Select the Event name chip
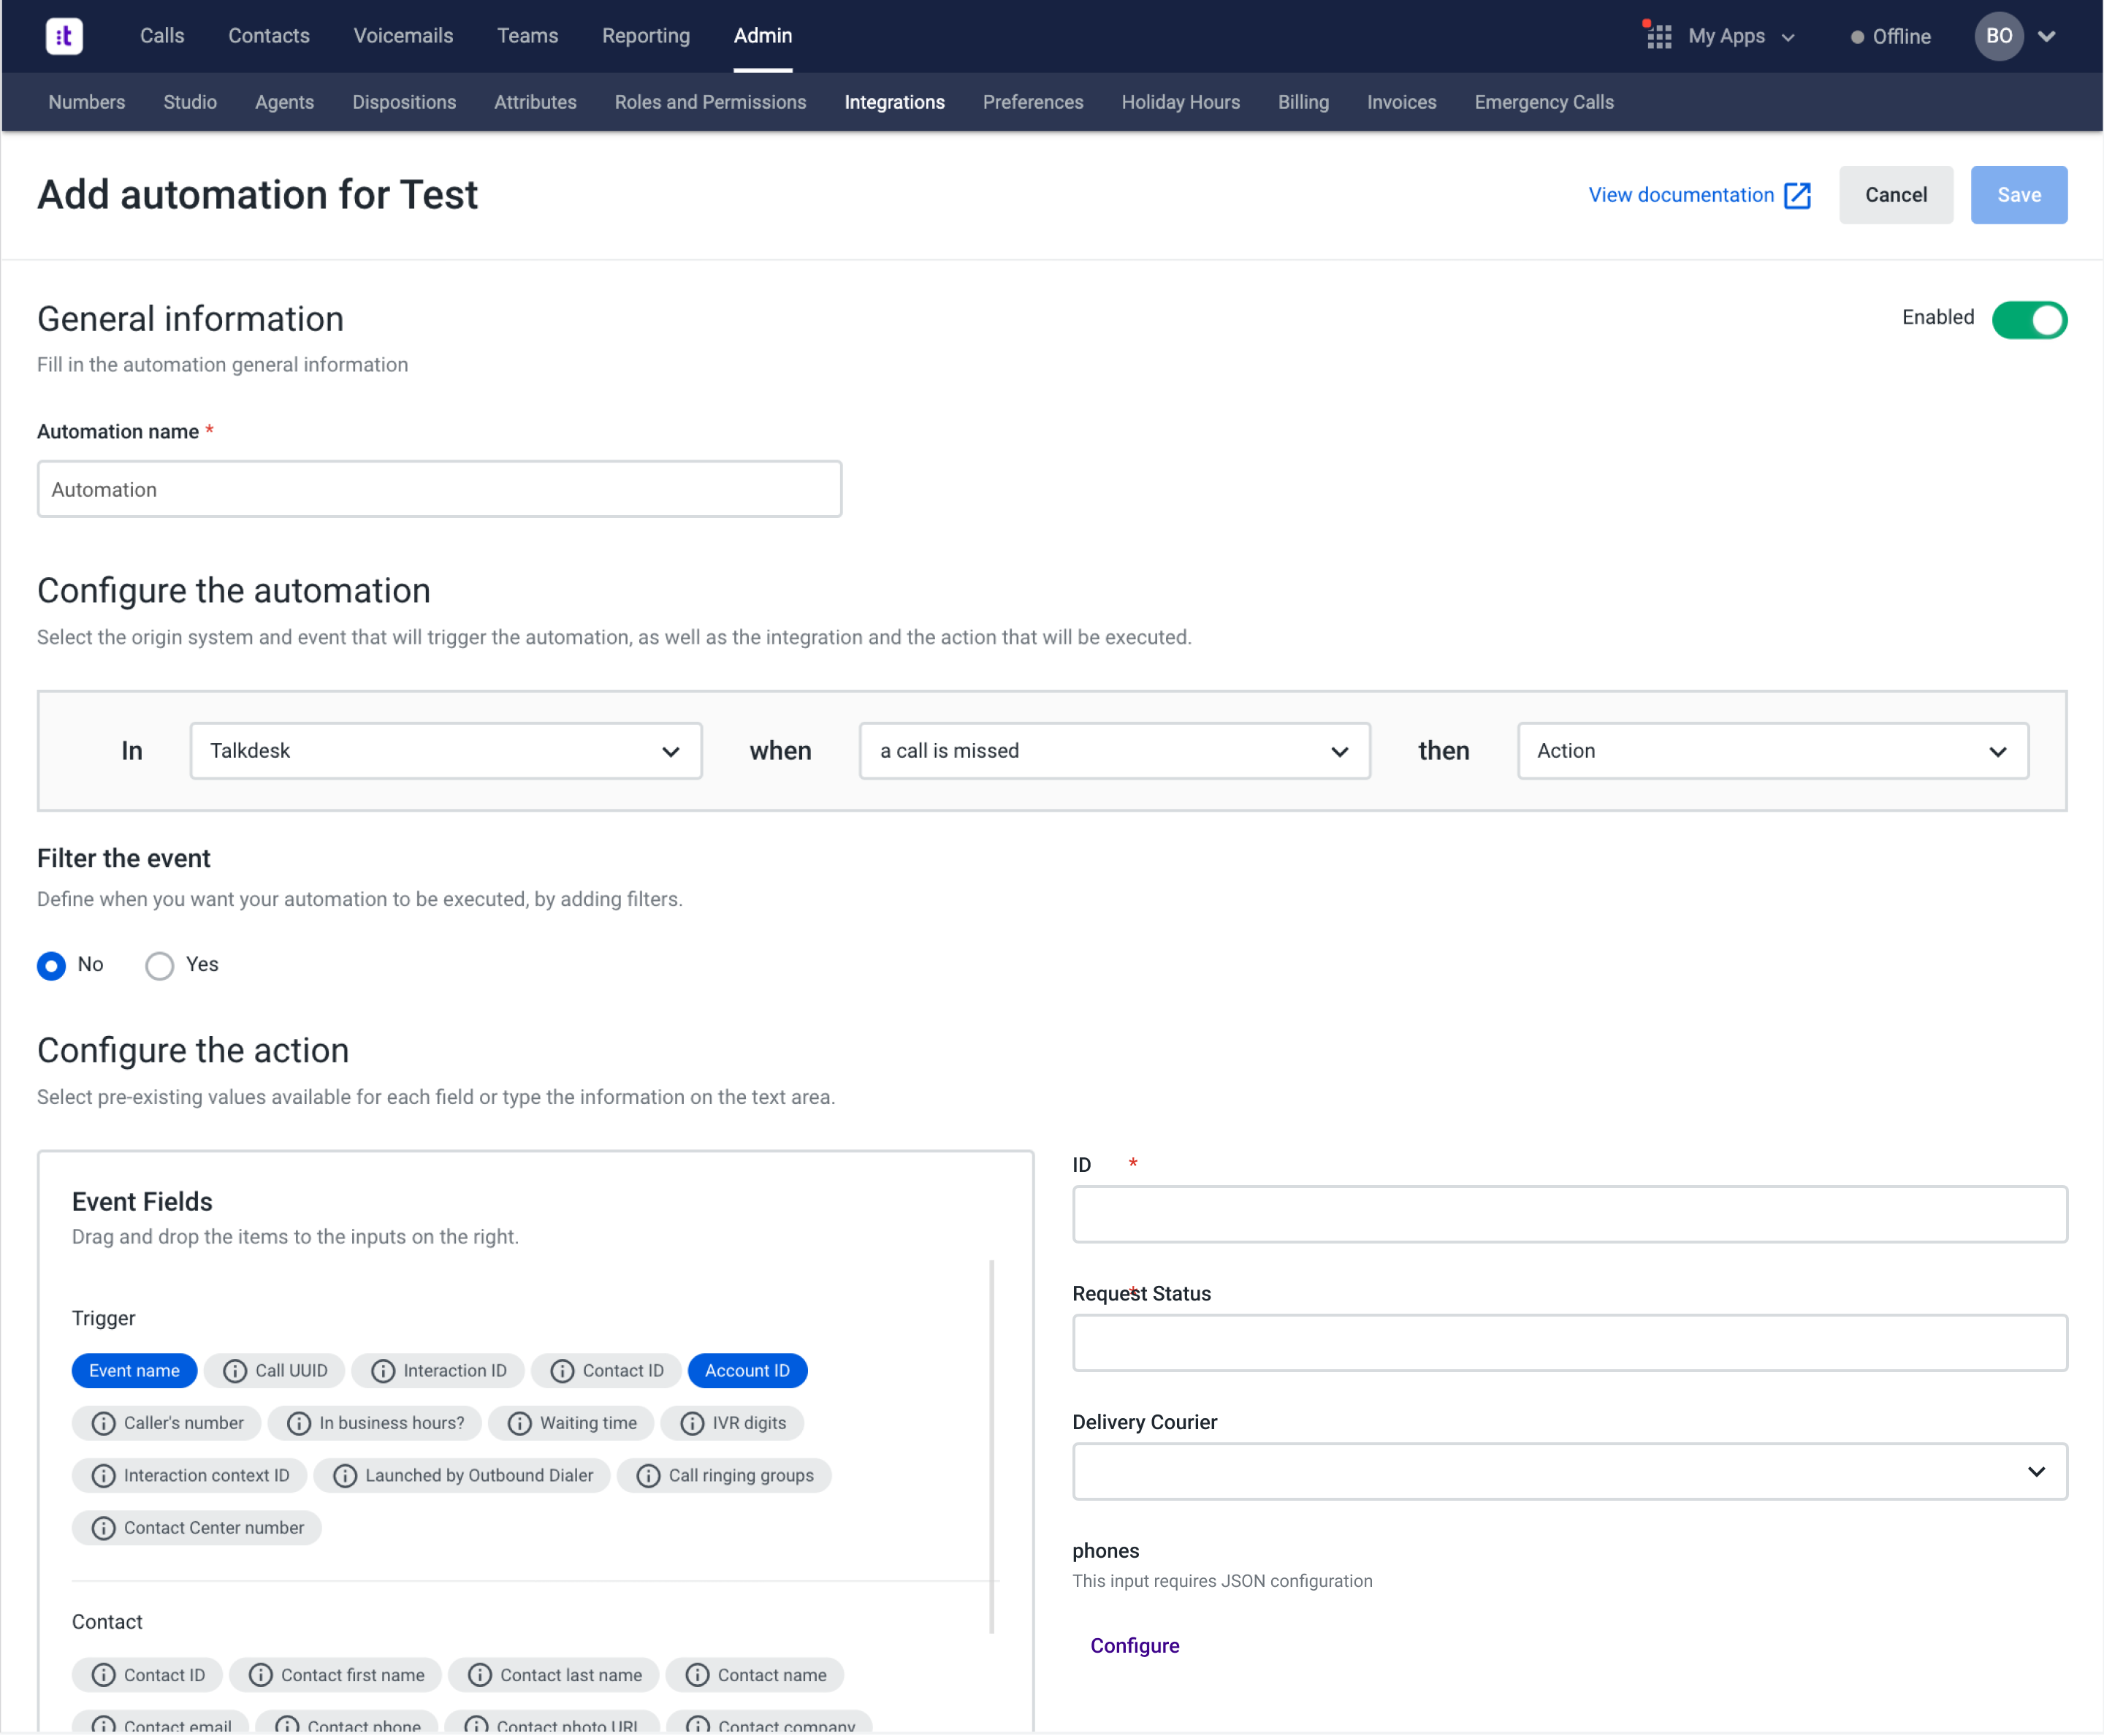 [134, 1371]
